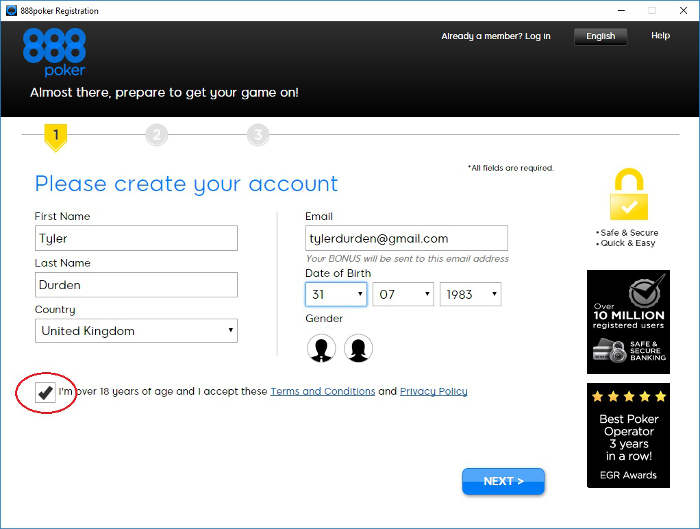Click the yellow padlock security icon
The height and width of the screenshot is (529, 700).
pyautogui.click(x=629, y=194)
